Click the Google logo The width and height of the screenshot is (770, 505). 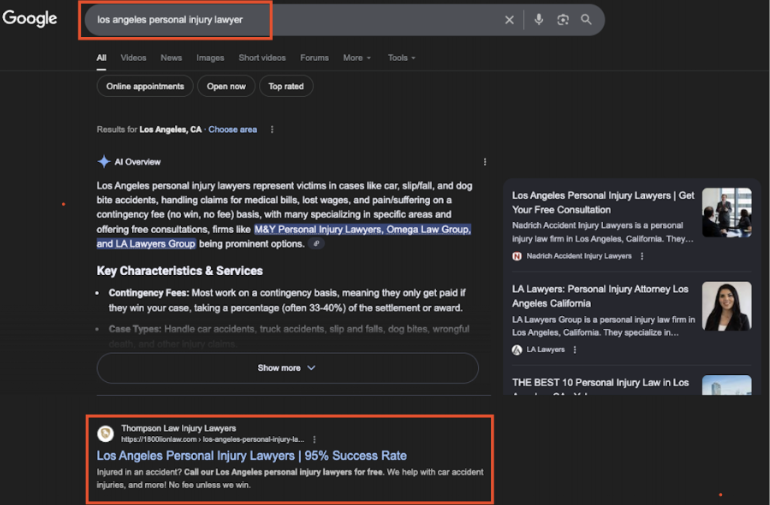29,19
